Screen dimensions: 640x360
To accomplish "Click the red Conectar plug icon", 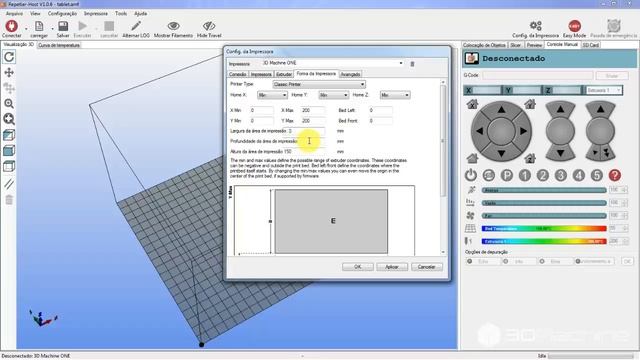I will coord(11,26).
